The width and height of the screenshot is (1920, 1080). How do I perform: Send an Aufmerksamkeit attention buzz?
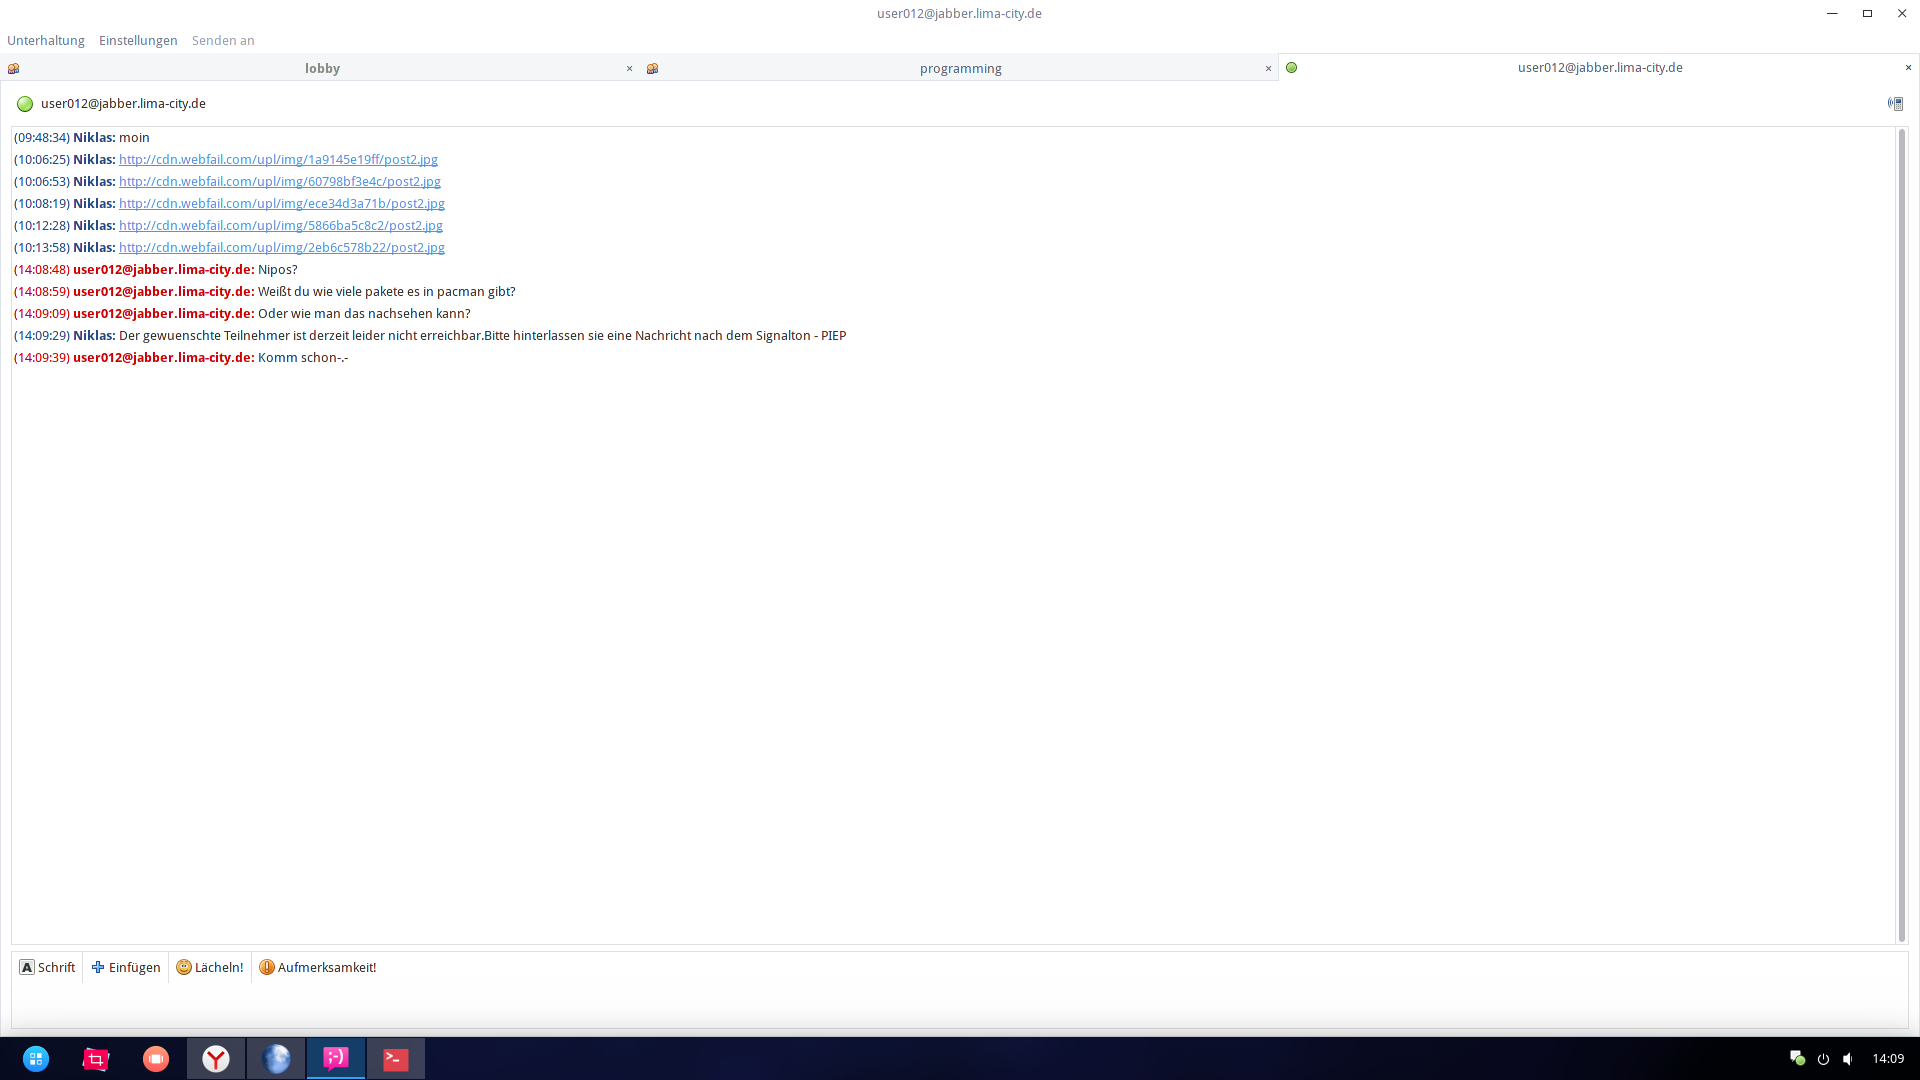(x=318, y=967)
